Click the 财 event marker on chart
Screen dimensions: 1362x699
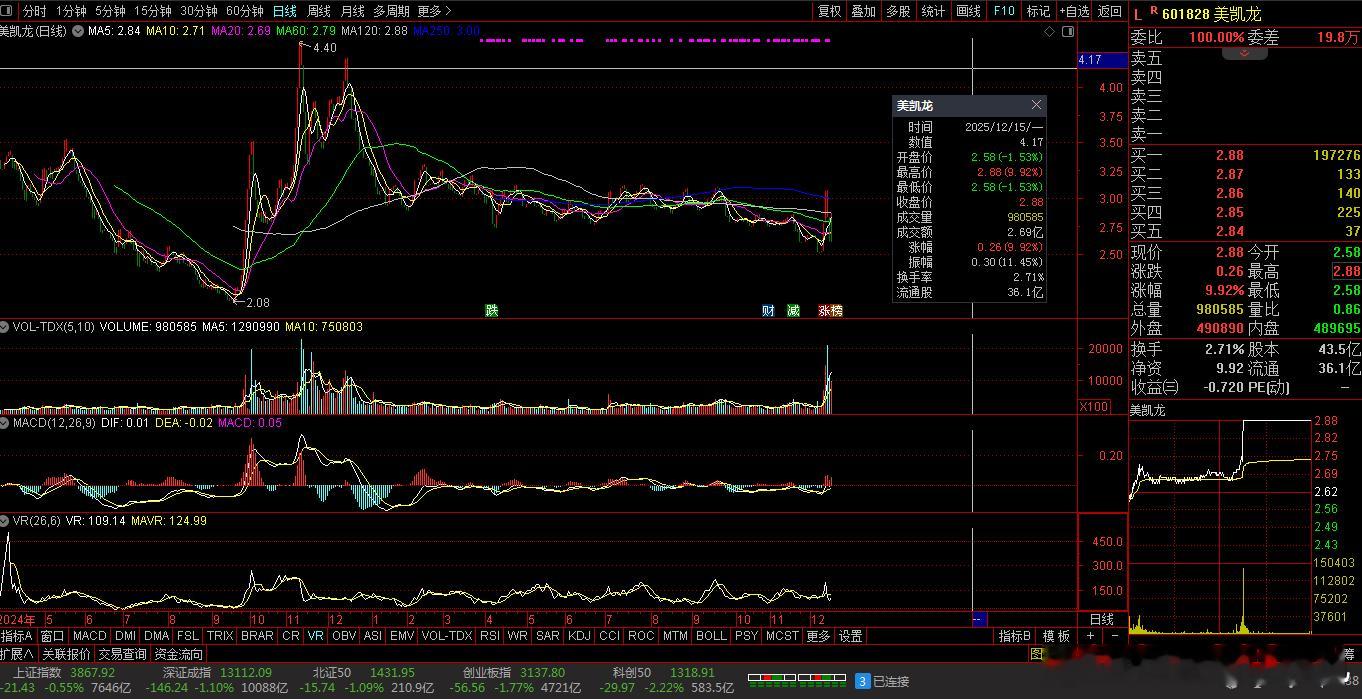[x=768, y=311]
